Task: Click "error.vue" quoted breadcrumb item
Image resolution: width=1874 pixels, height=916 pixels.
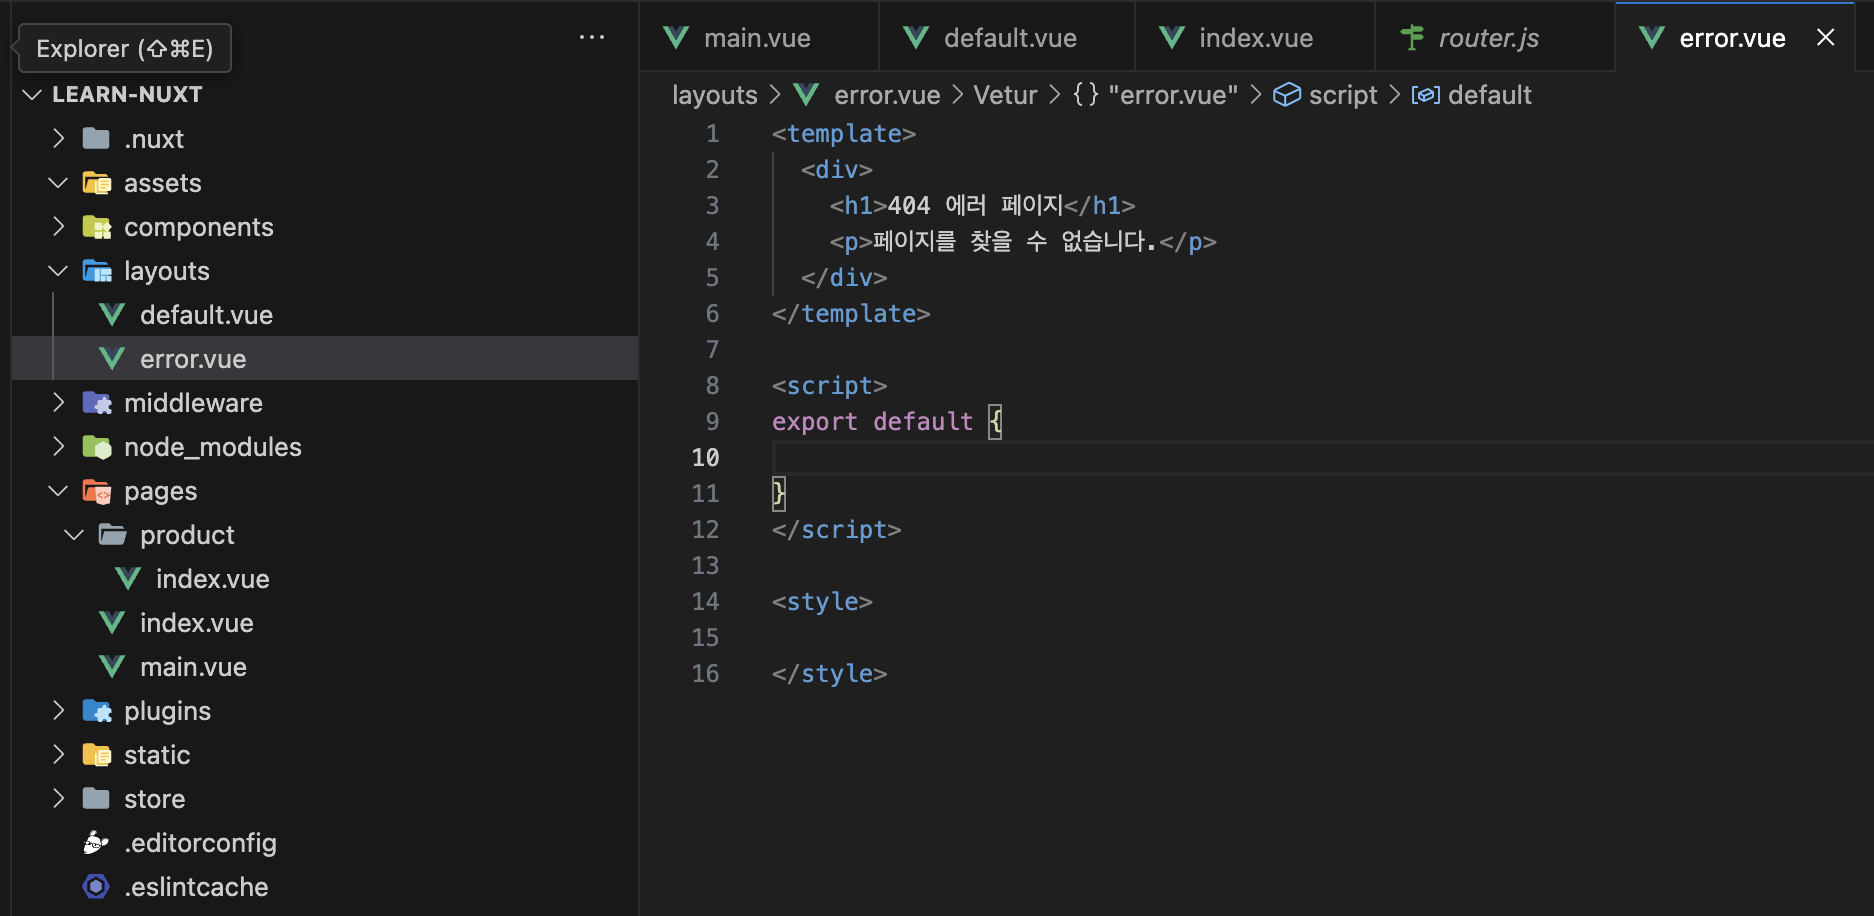Action: [x=1173, y=95]
